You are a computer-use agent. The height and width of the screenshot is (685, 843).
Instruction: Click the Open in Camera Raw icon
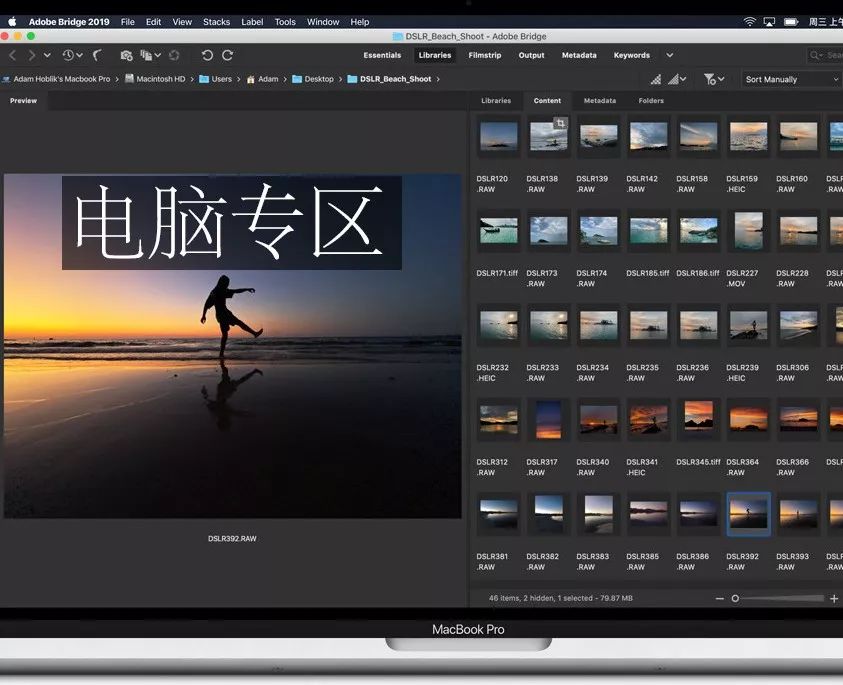pos(174,55)
